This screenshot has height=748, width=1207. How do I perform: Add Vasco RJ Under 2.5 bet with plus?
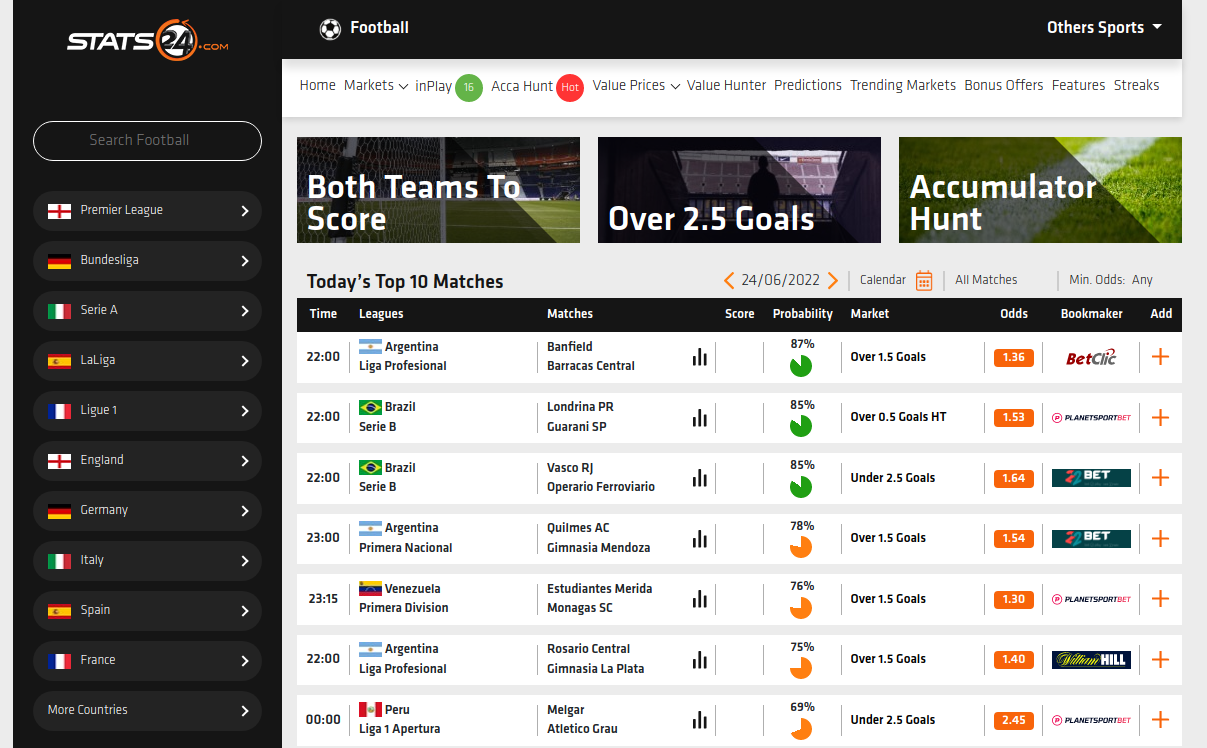[1160, 478]
